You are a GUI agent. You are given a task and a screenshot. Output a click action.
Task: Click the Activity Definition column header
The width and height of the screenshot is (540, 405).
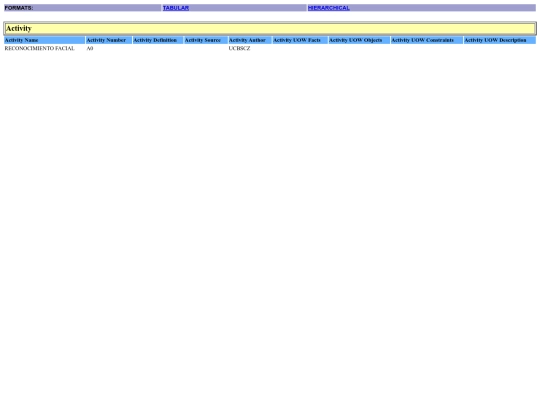tap(158, 40)
